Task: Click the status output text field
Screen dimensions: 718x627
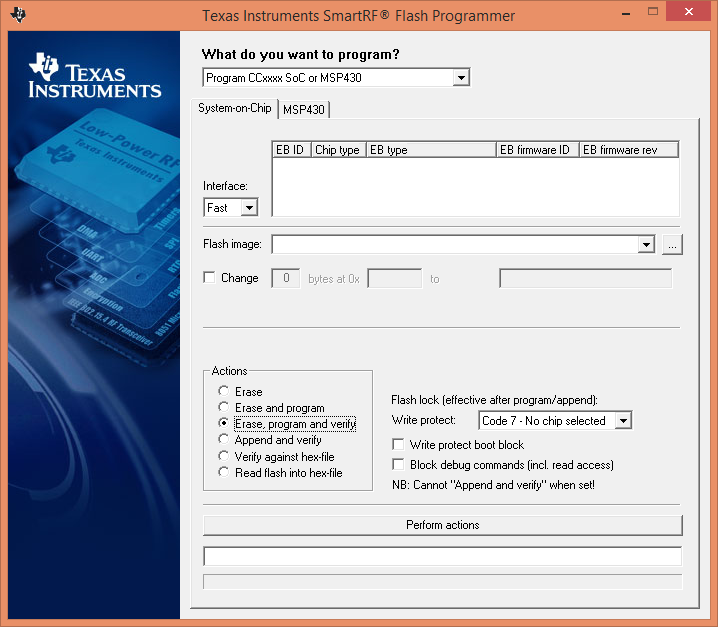Action: coord(443,556)
